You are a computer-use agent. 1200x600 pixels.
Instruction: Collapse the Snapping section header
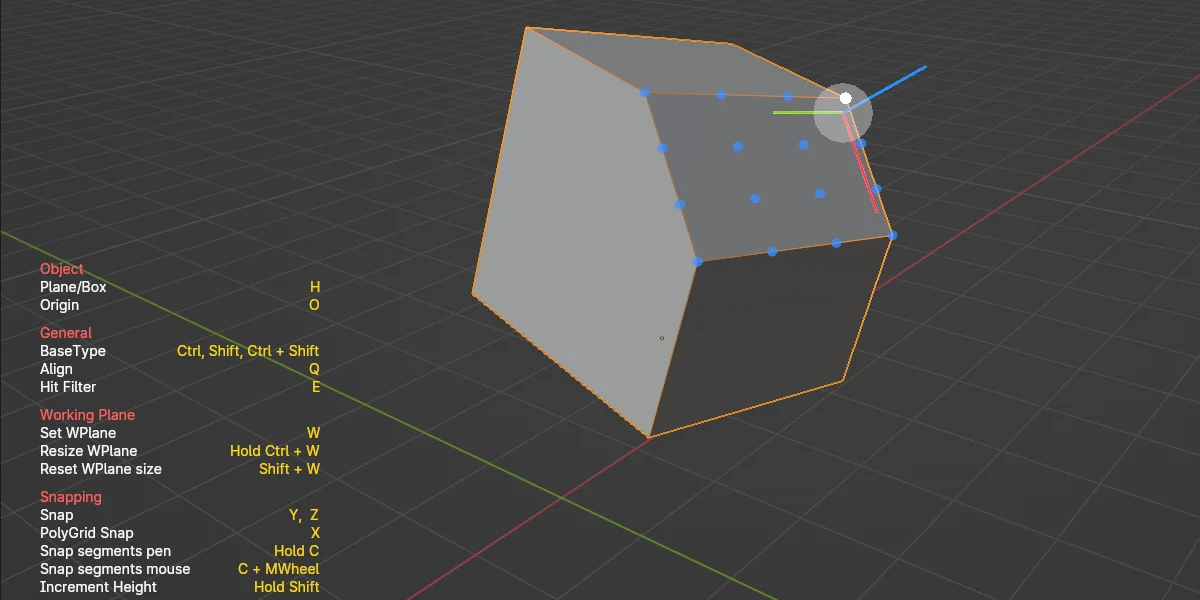point(70,496)
